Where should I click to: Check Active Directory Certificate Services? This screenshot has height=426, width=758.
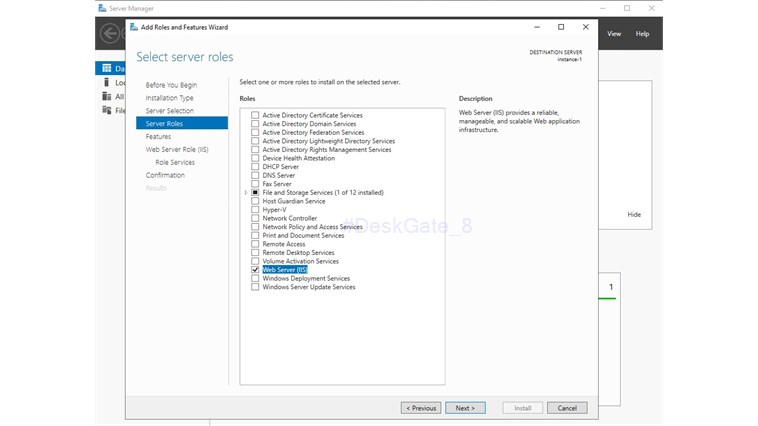(x=255, y=115)
